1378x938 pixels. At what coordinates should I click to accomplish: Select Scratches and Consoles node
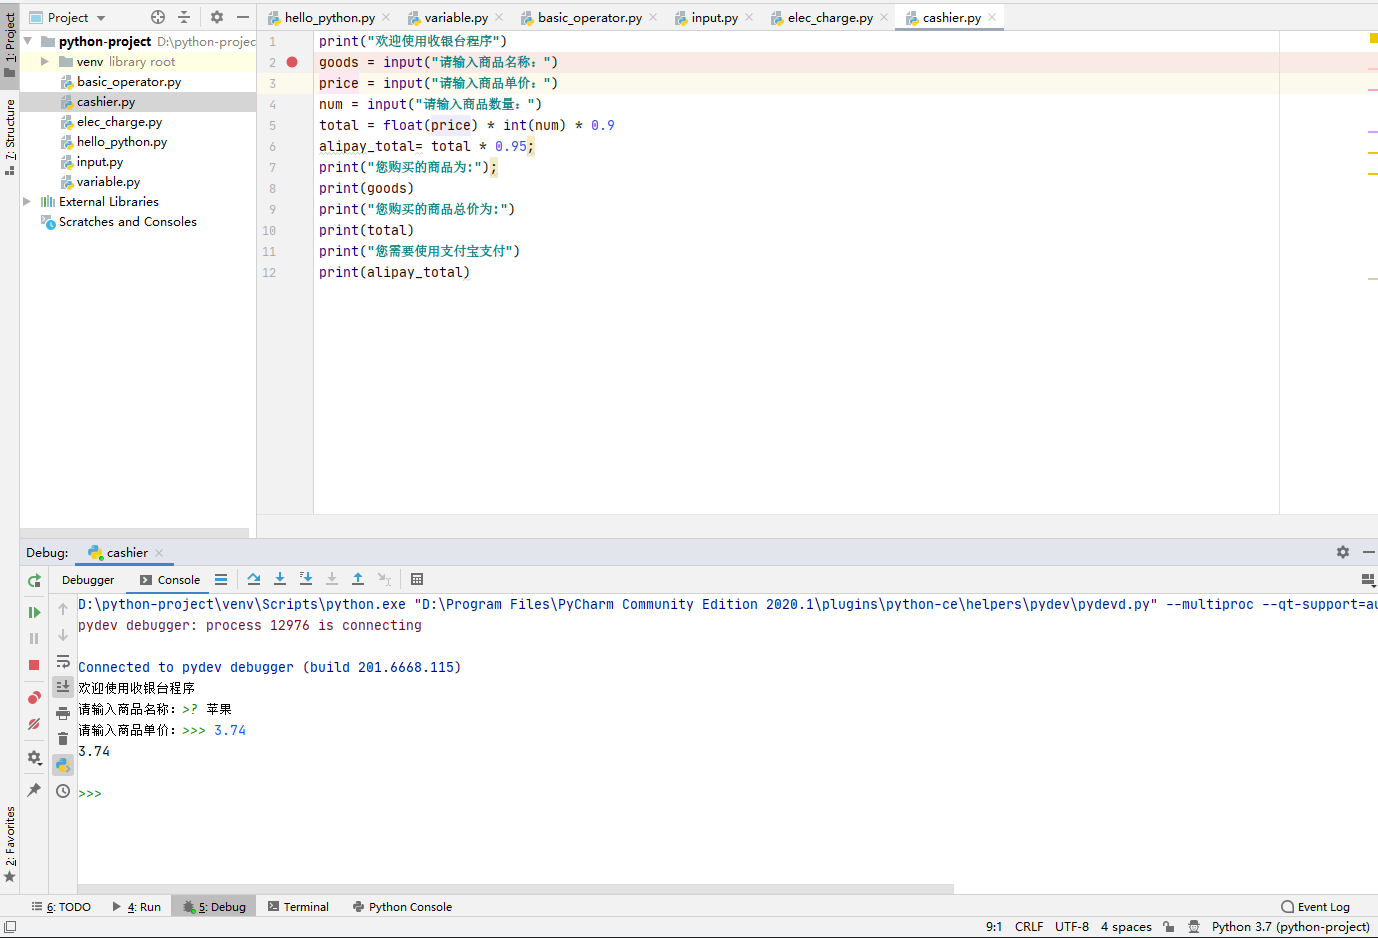click(x=127, y=222)
